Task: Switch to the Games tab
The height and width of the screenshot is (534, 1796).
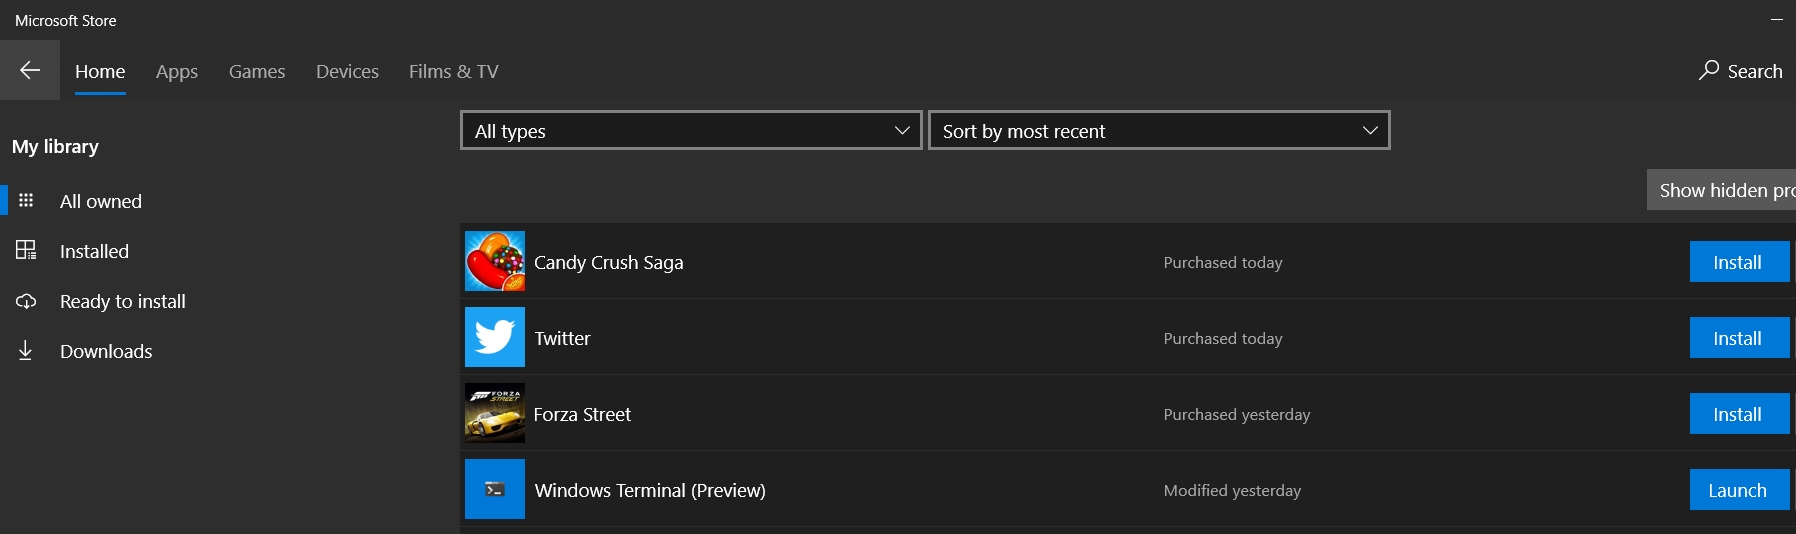Action: click(x=257, y=71)
